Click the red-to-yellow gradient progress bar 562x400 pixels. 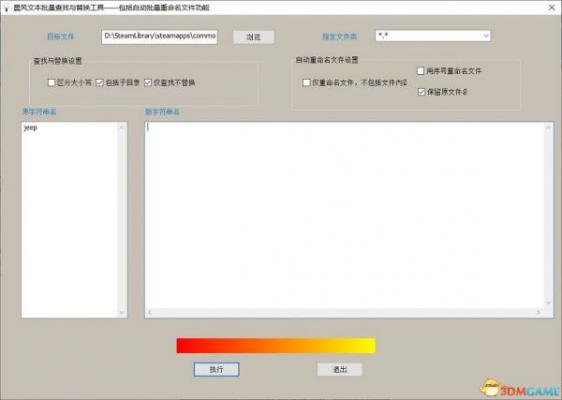(276, 346)
